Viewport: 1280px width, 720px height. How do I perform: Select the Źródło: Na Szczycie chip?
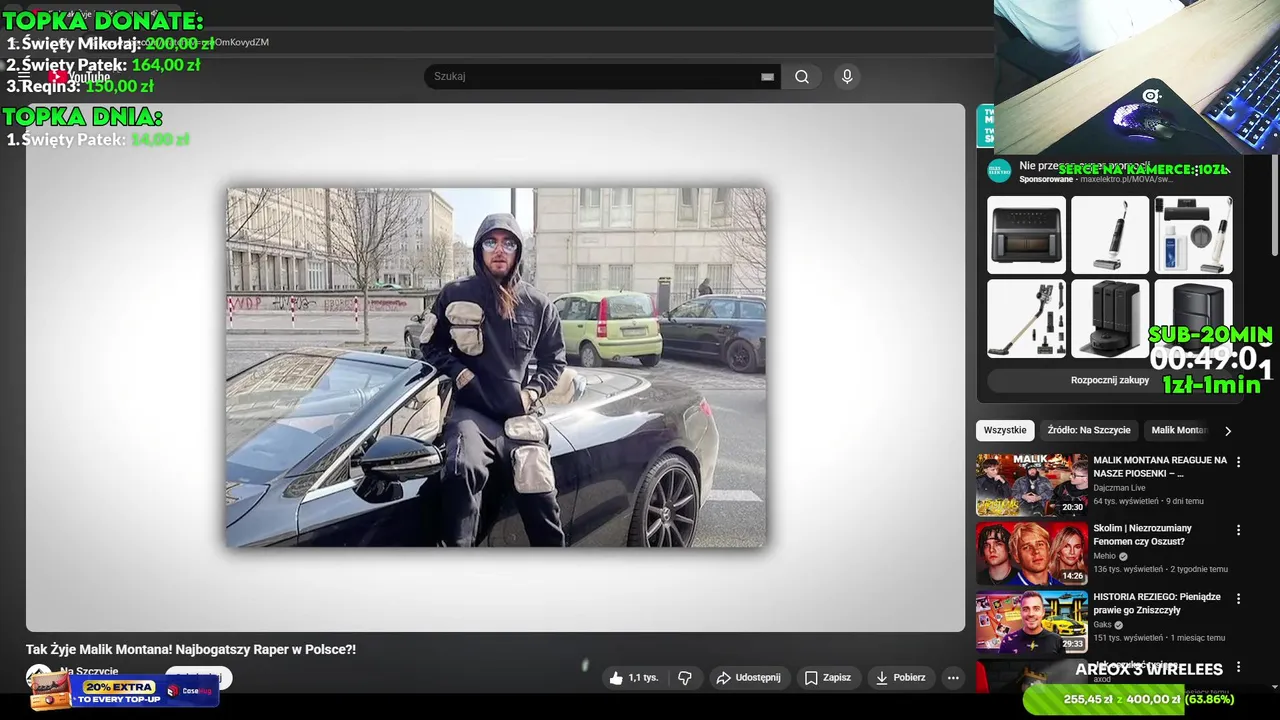(x=1089, y=430)
